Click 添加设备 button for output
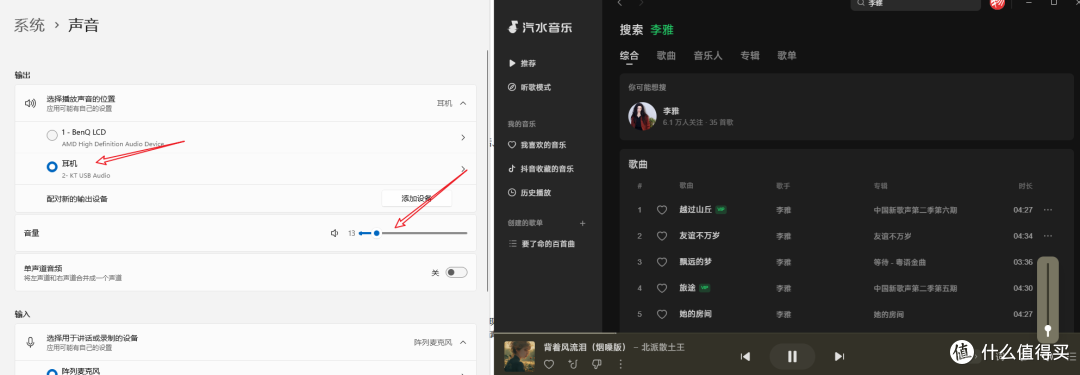 pyautogui.click(x=417, y=199)
